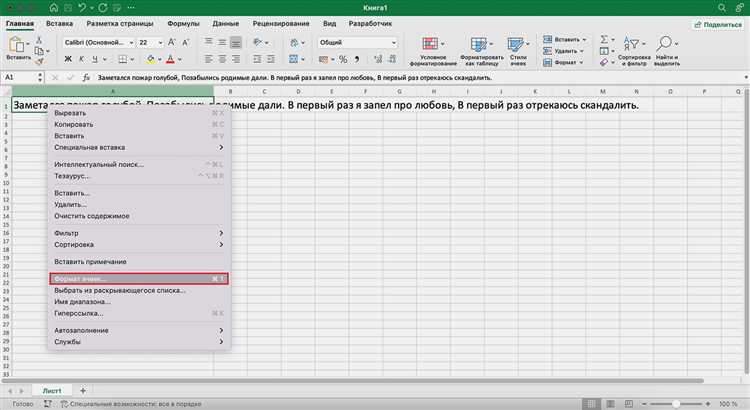The image size is (750, 410).
Task: Click the Bold (Ж) formatting icon
Action: click(68, 59)
